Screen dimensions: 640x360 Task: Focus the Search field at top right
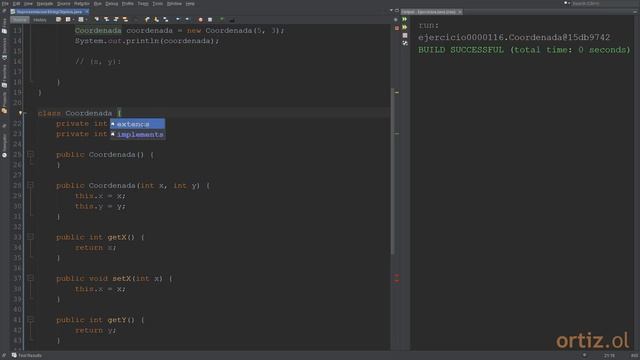(603, 3)
